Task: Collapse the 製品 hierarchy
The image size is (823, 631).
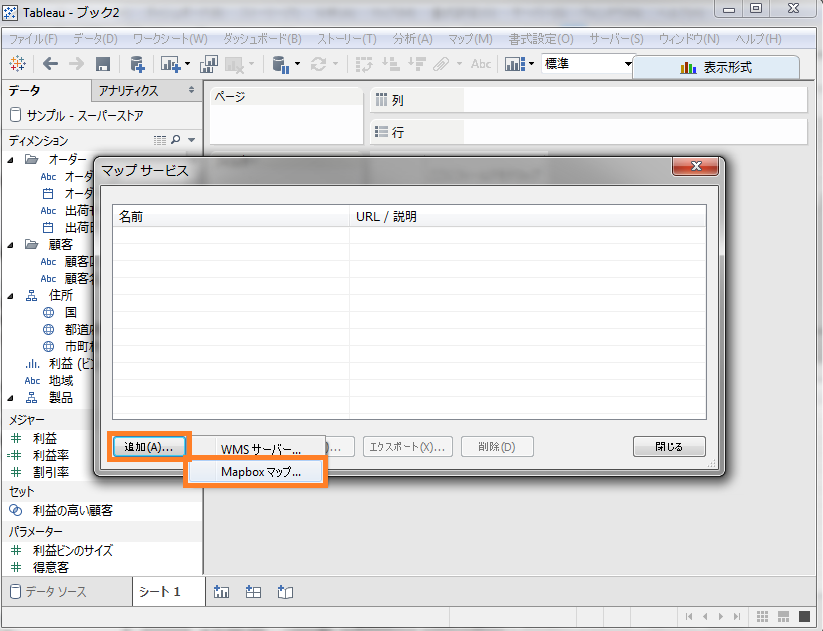Action: [10, 398]
